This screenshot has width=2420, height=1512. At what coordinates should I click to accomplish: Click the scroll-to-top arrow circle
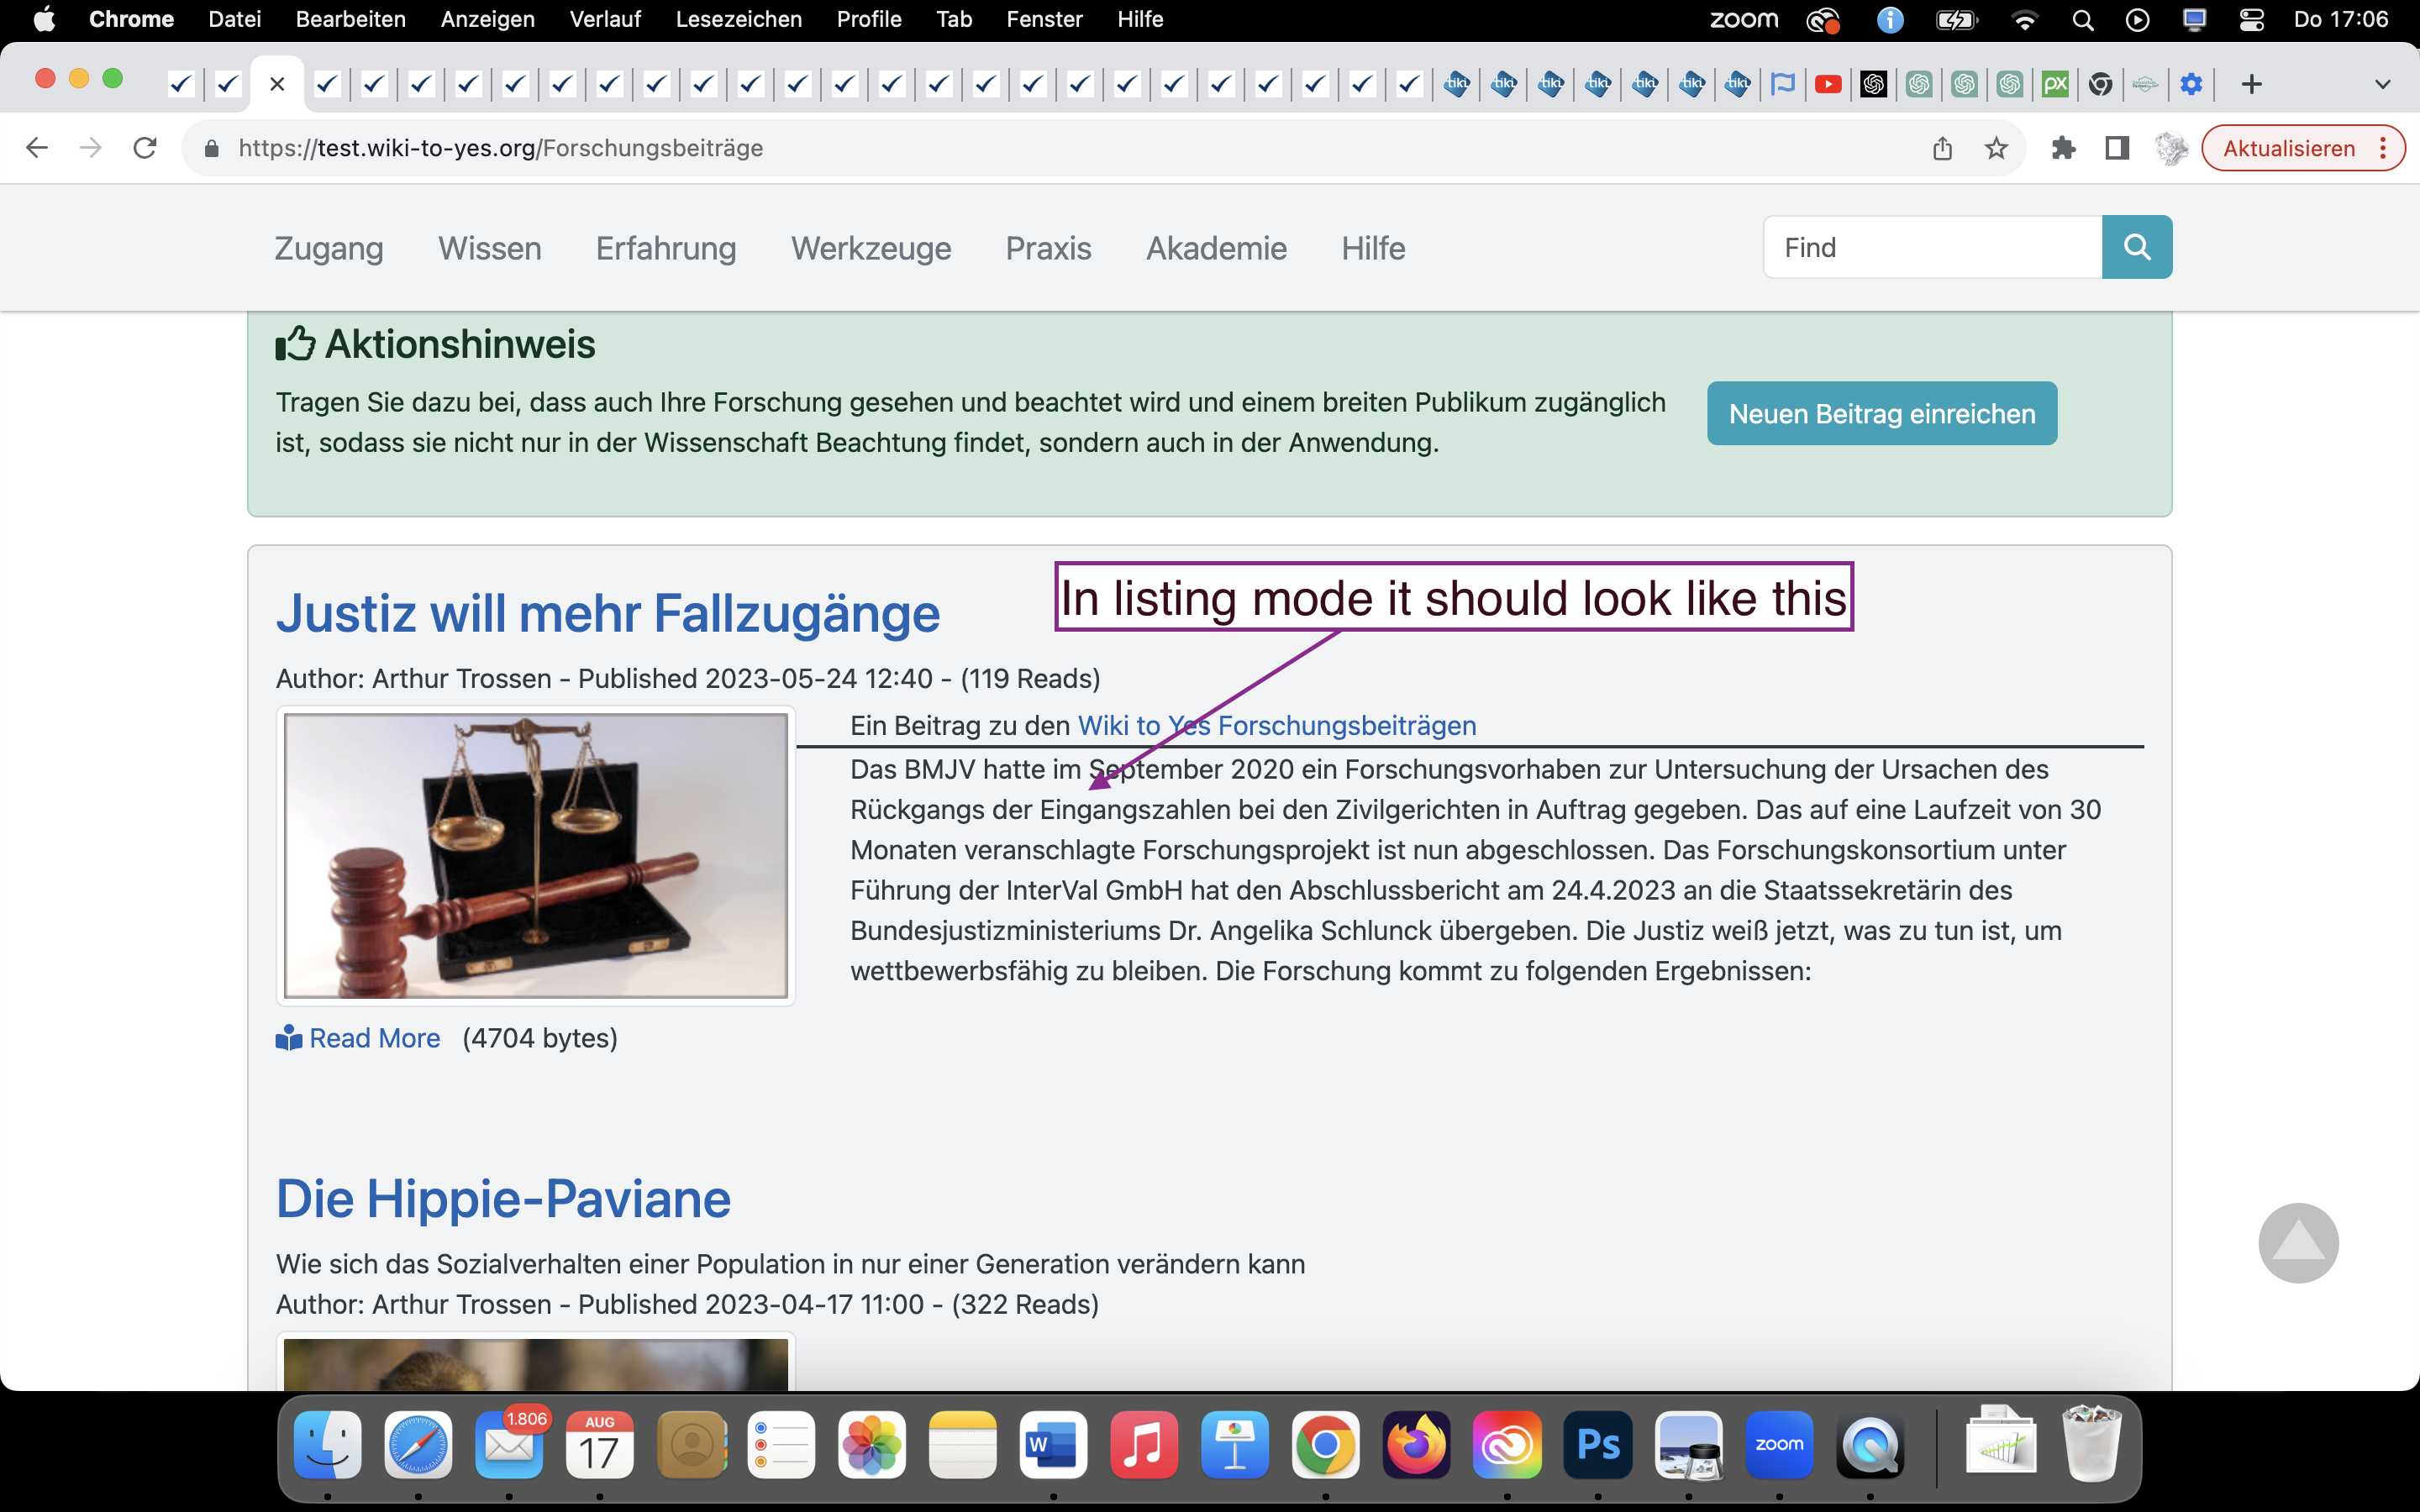coord(2297,1242)
